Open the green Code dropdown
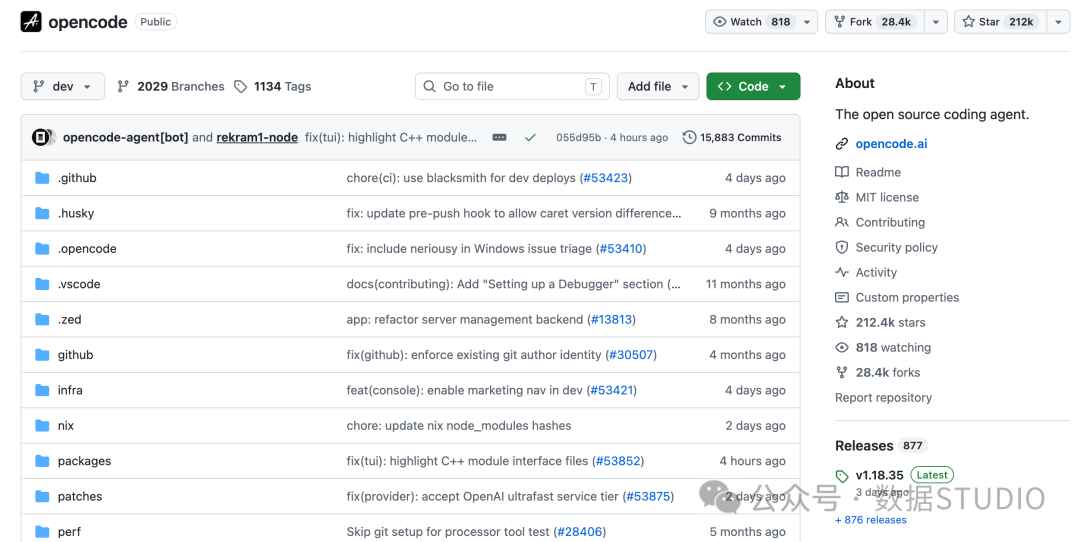The width and height of the screenshot is (1080, 542). click(753, 86)
